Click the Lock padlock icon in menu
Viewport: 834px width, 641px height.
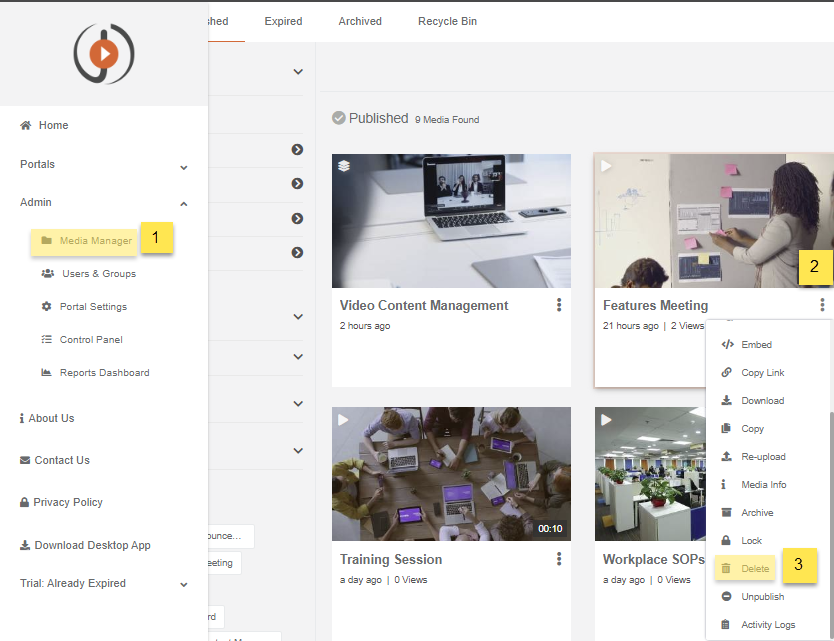(727, 541)
